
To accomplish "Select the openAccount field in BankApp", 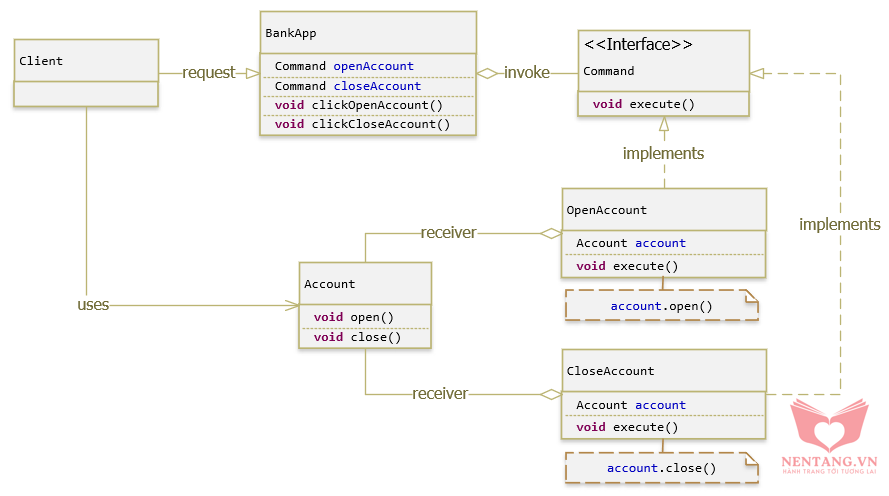I will click(373, 66).
